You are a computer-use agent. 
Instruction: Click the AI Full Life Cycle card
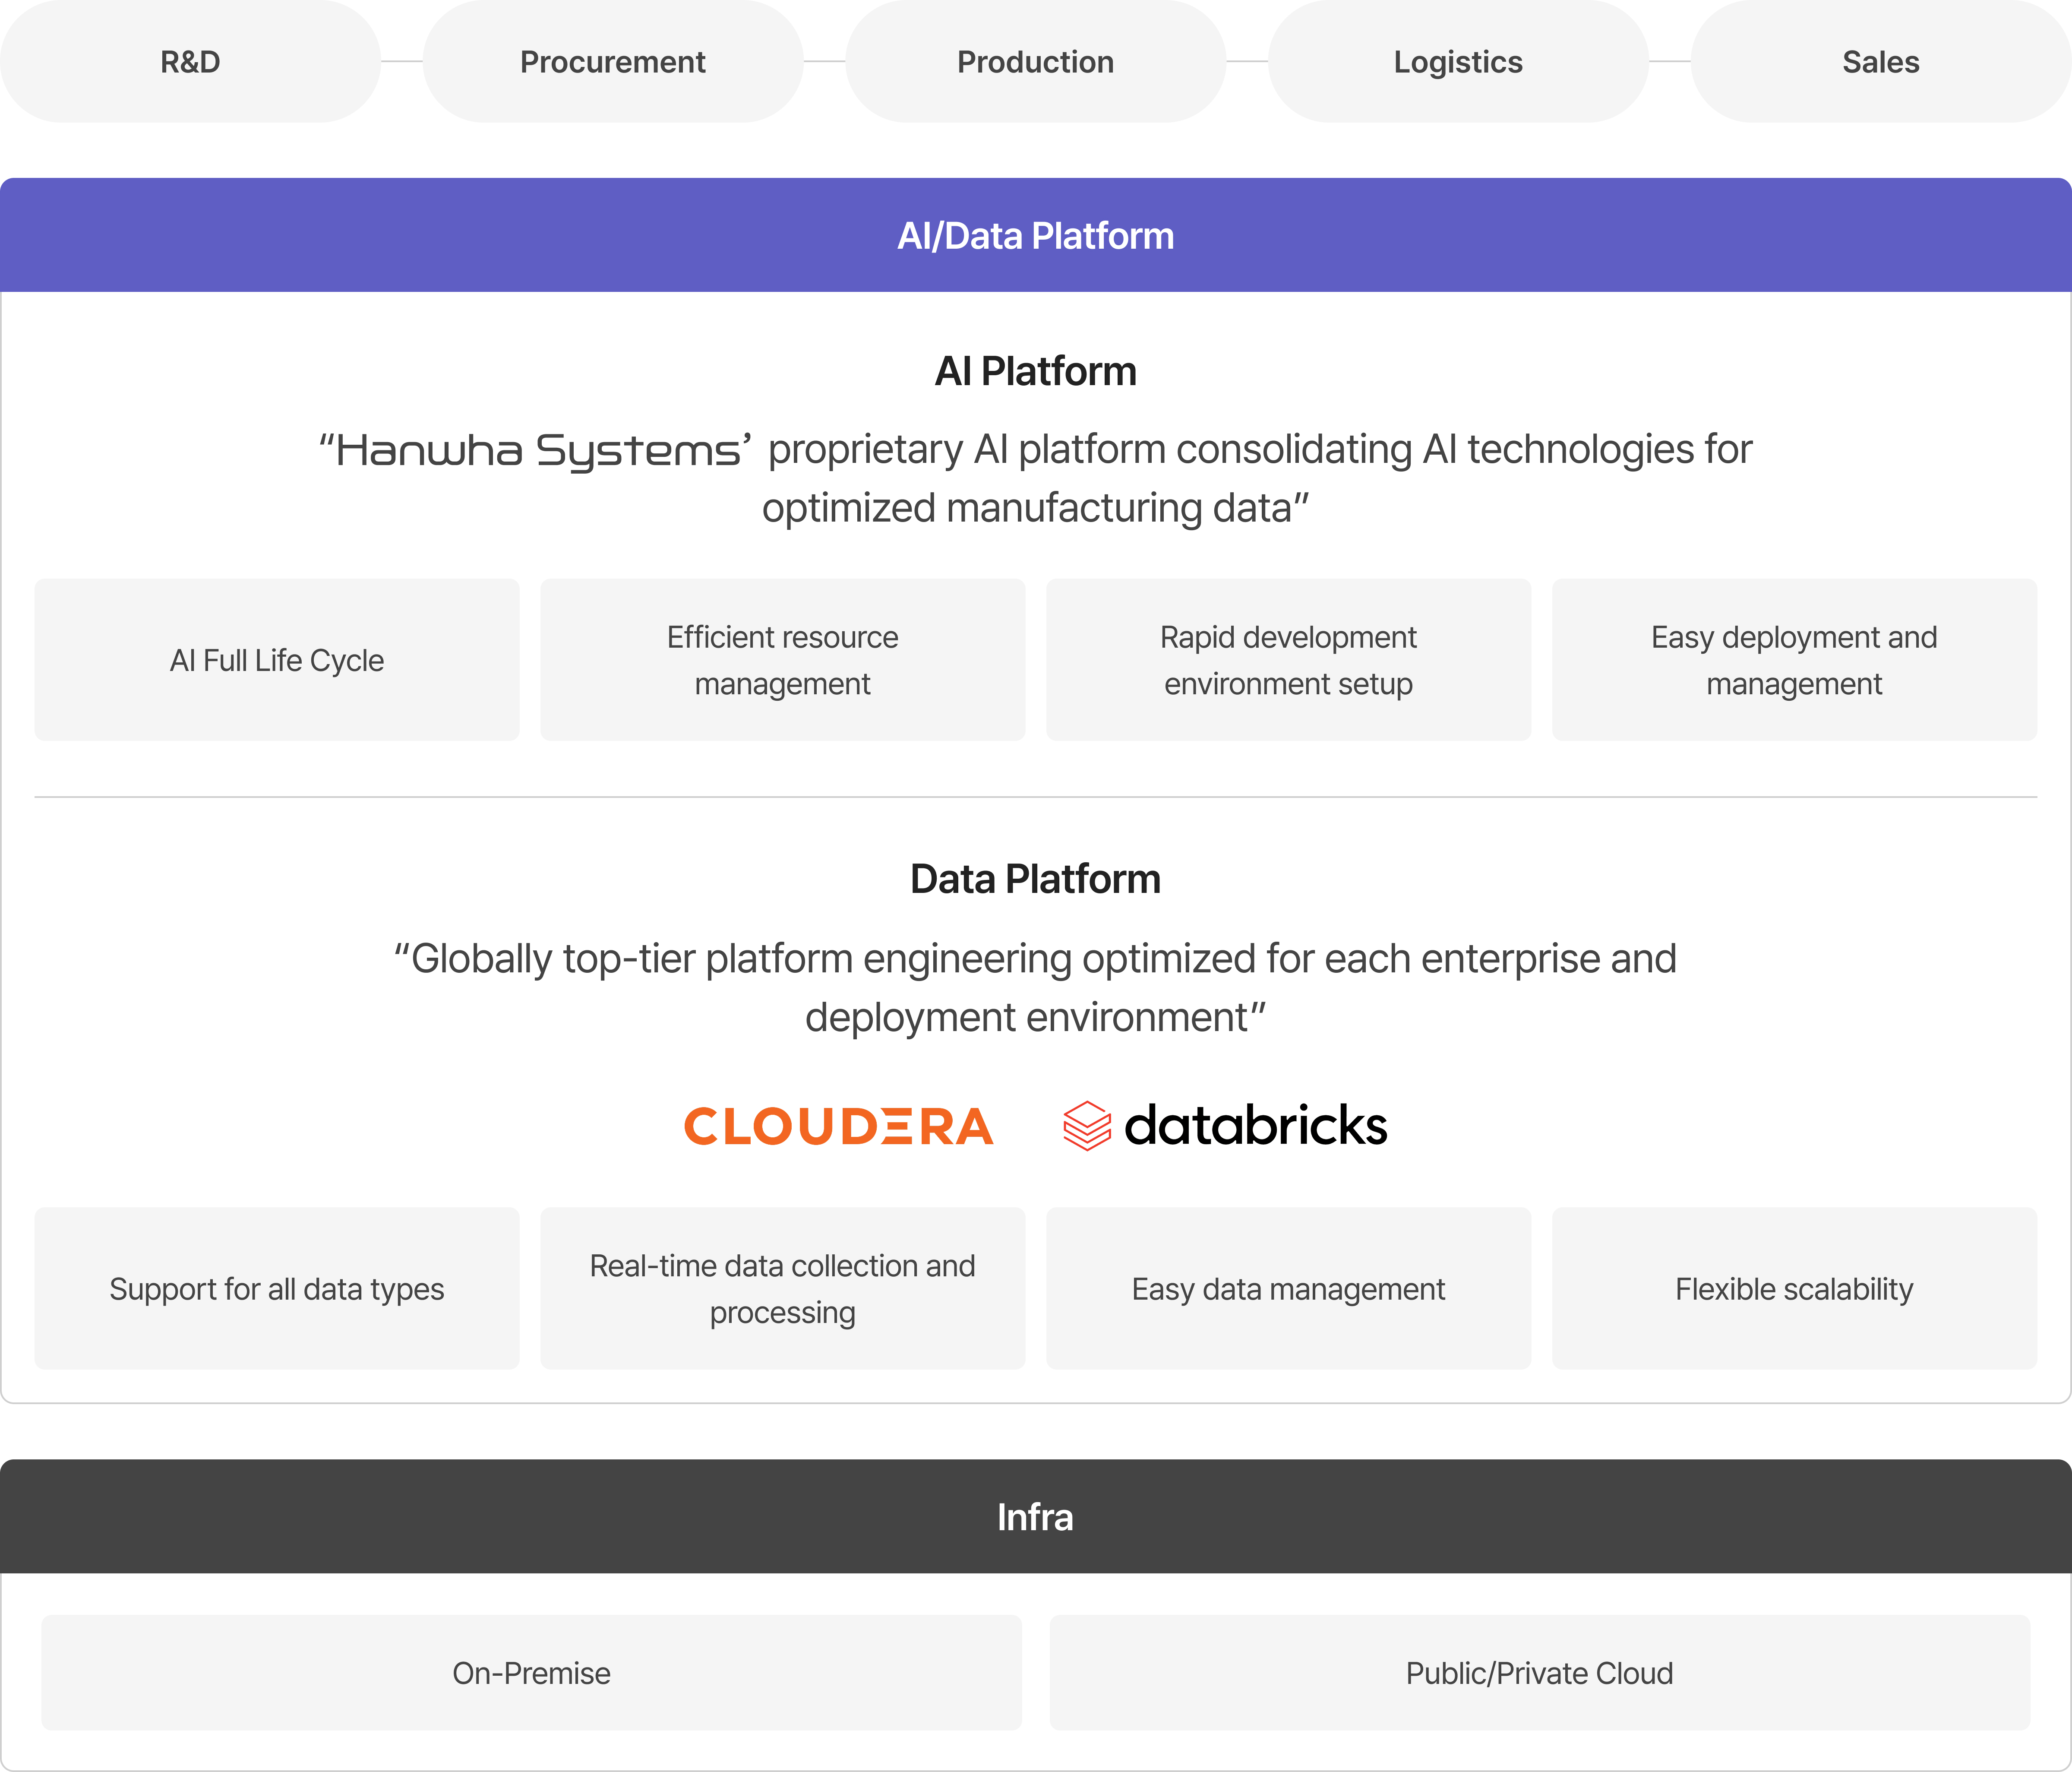(277, 660)
